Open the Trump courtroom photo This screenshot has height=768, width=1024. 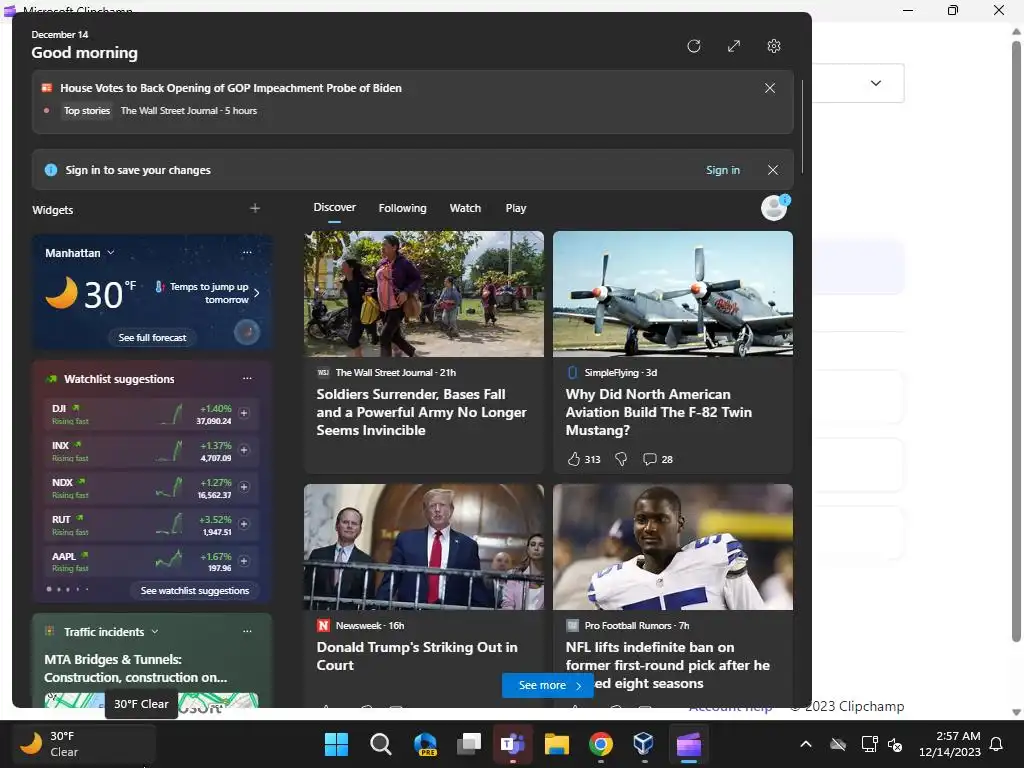(424, 547)
